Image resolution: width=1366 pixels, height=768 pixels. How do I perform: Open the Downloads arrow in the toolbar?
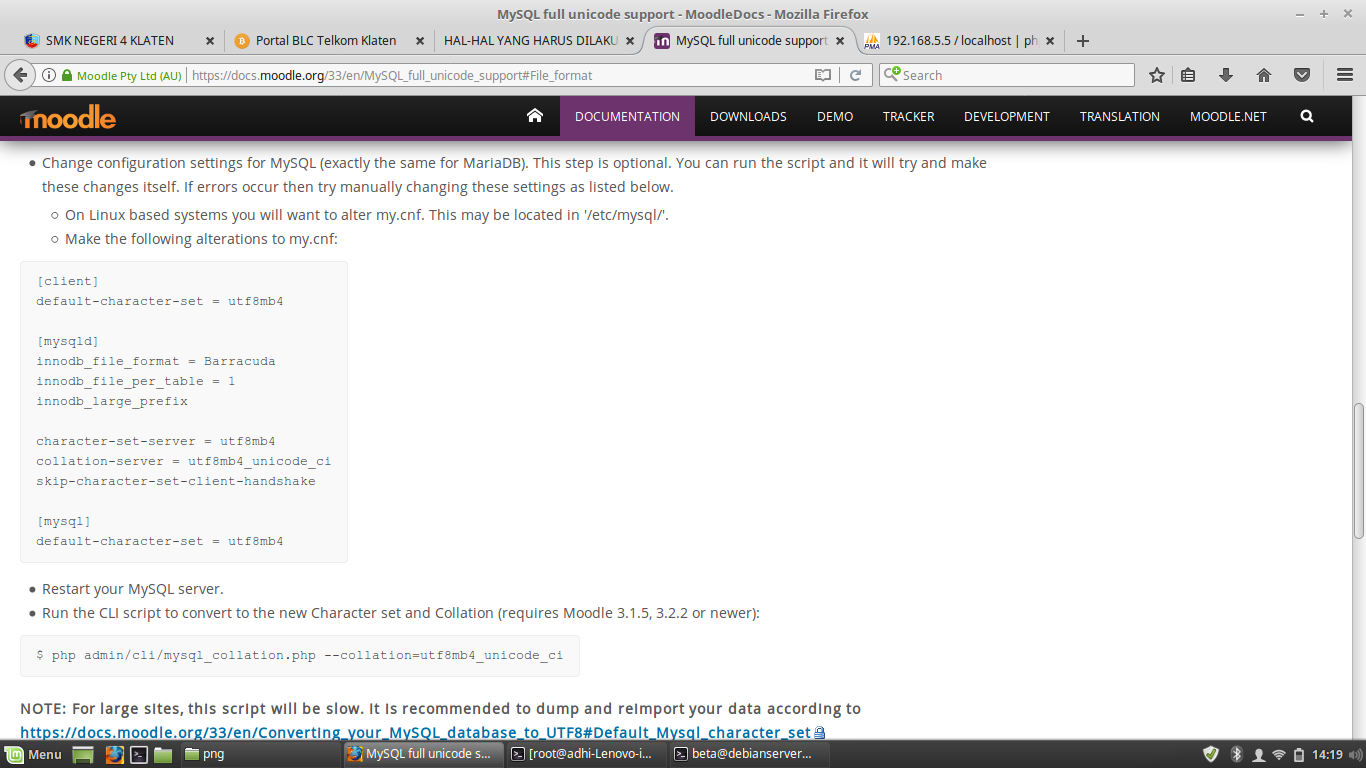pyautogui.click(x=1226, y=75)
